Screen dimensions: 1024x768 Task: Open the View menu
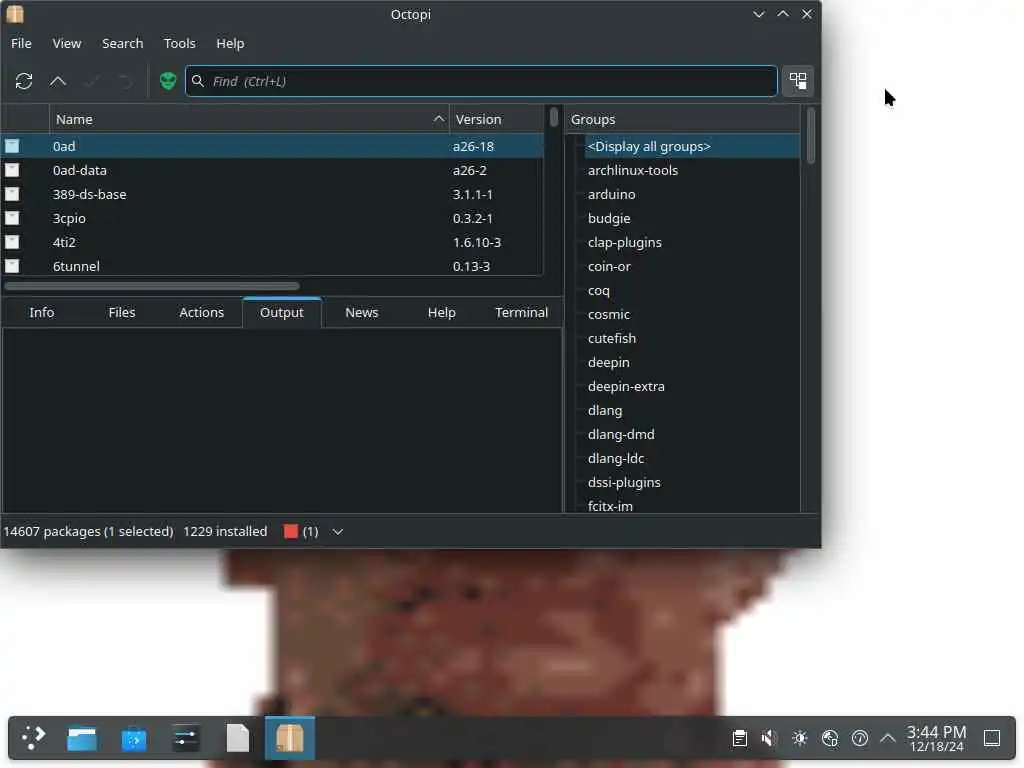(x=67, y=43)
